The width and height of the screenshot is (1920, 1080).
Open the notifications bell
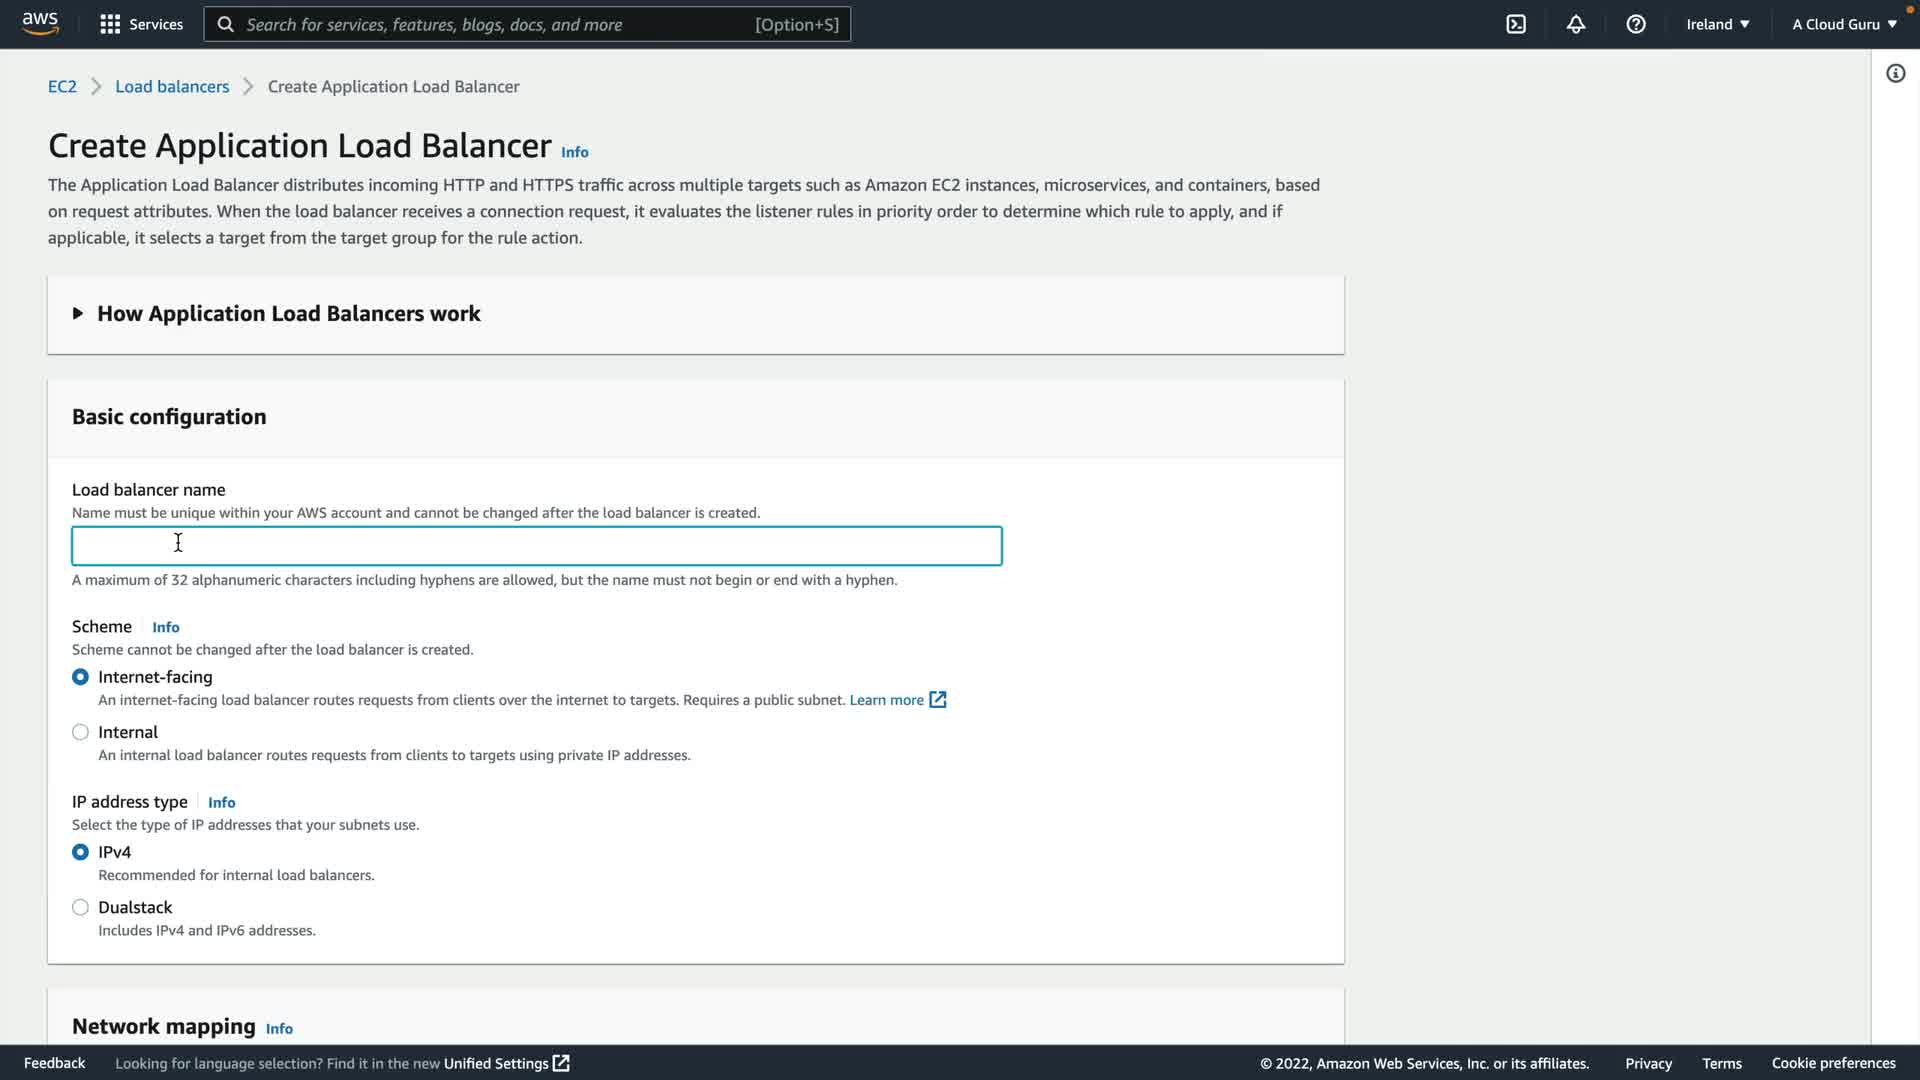[1576, 24]
